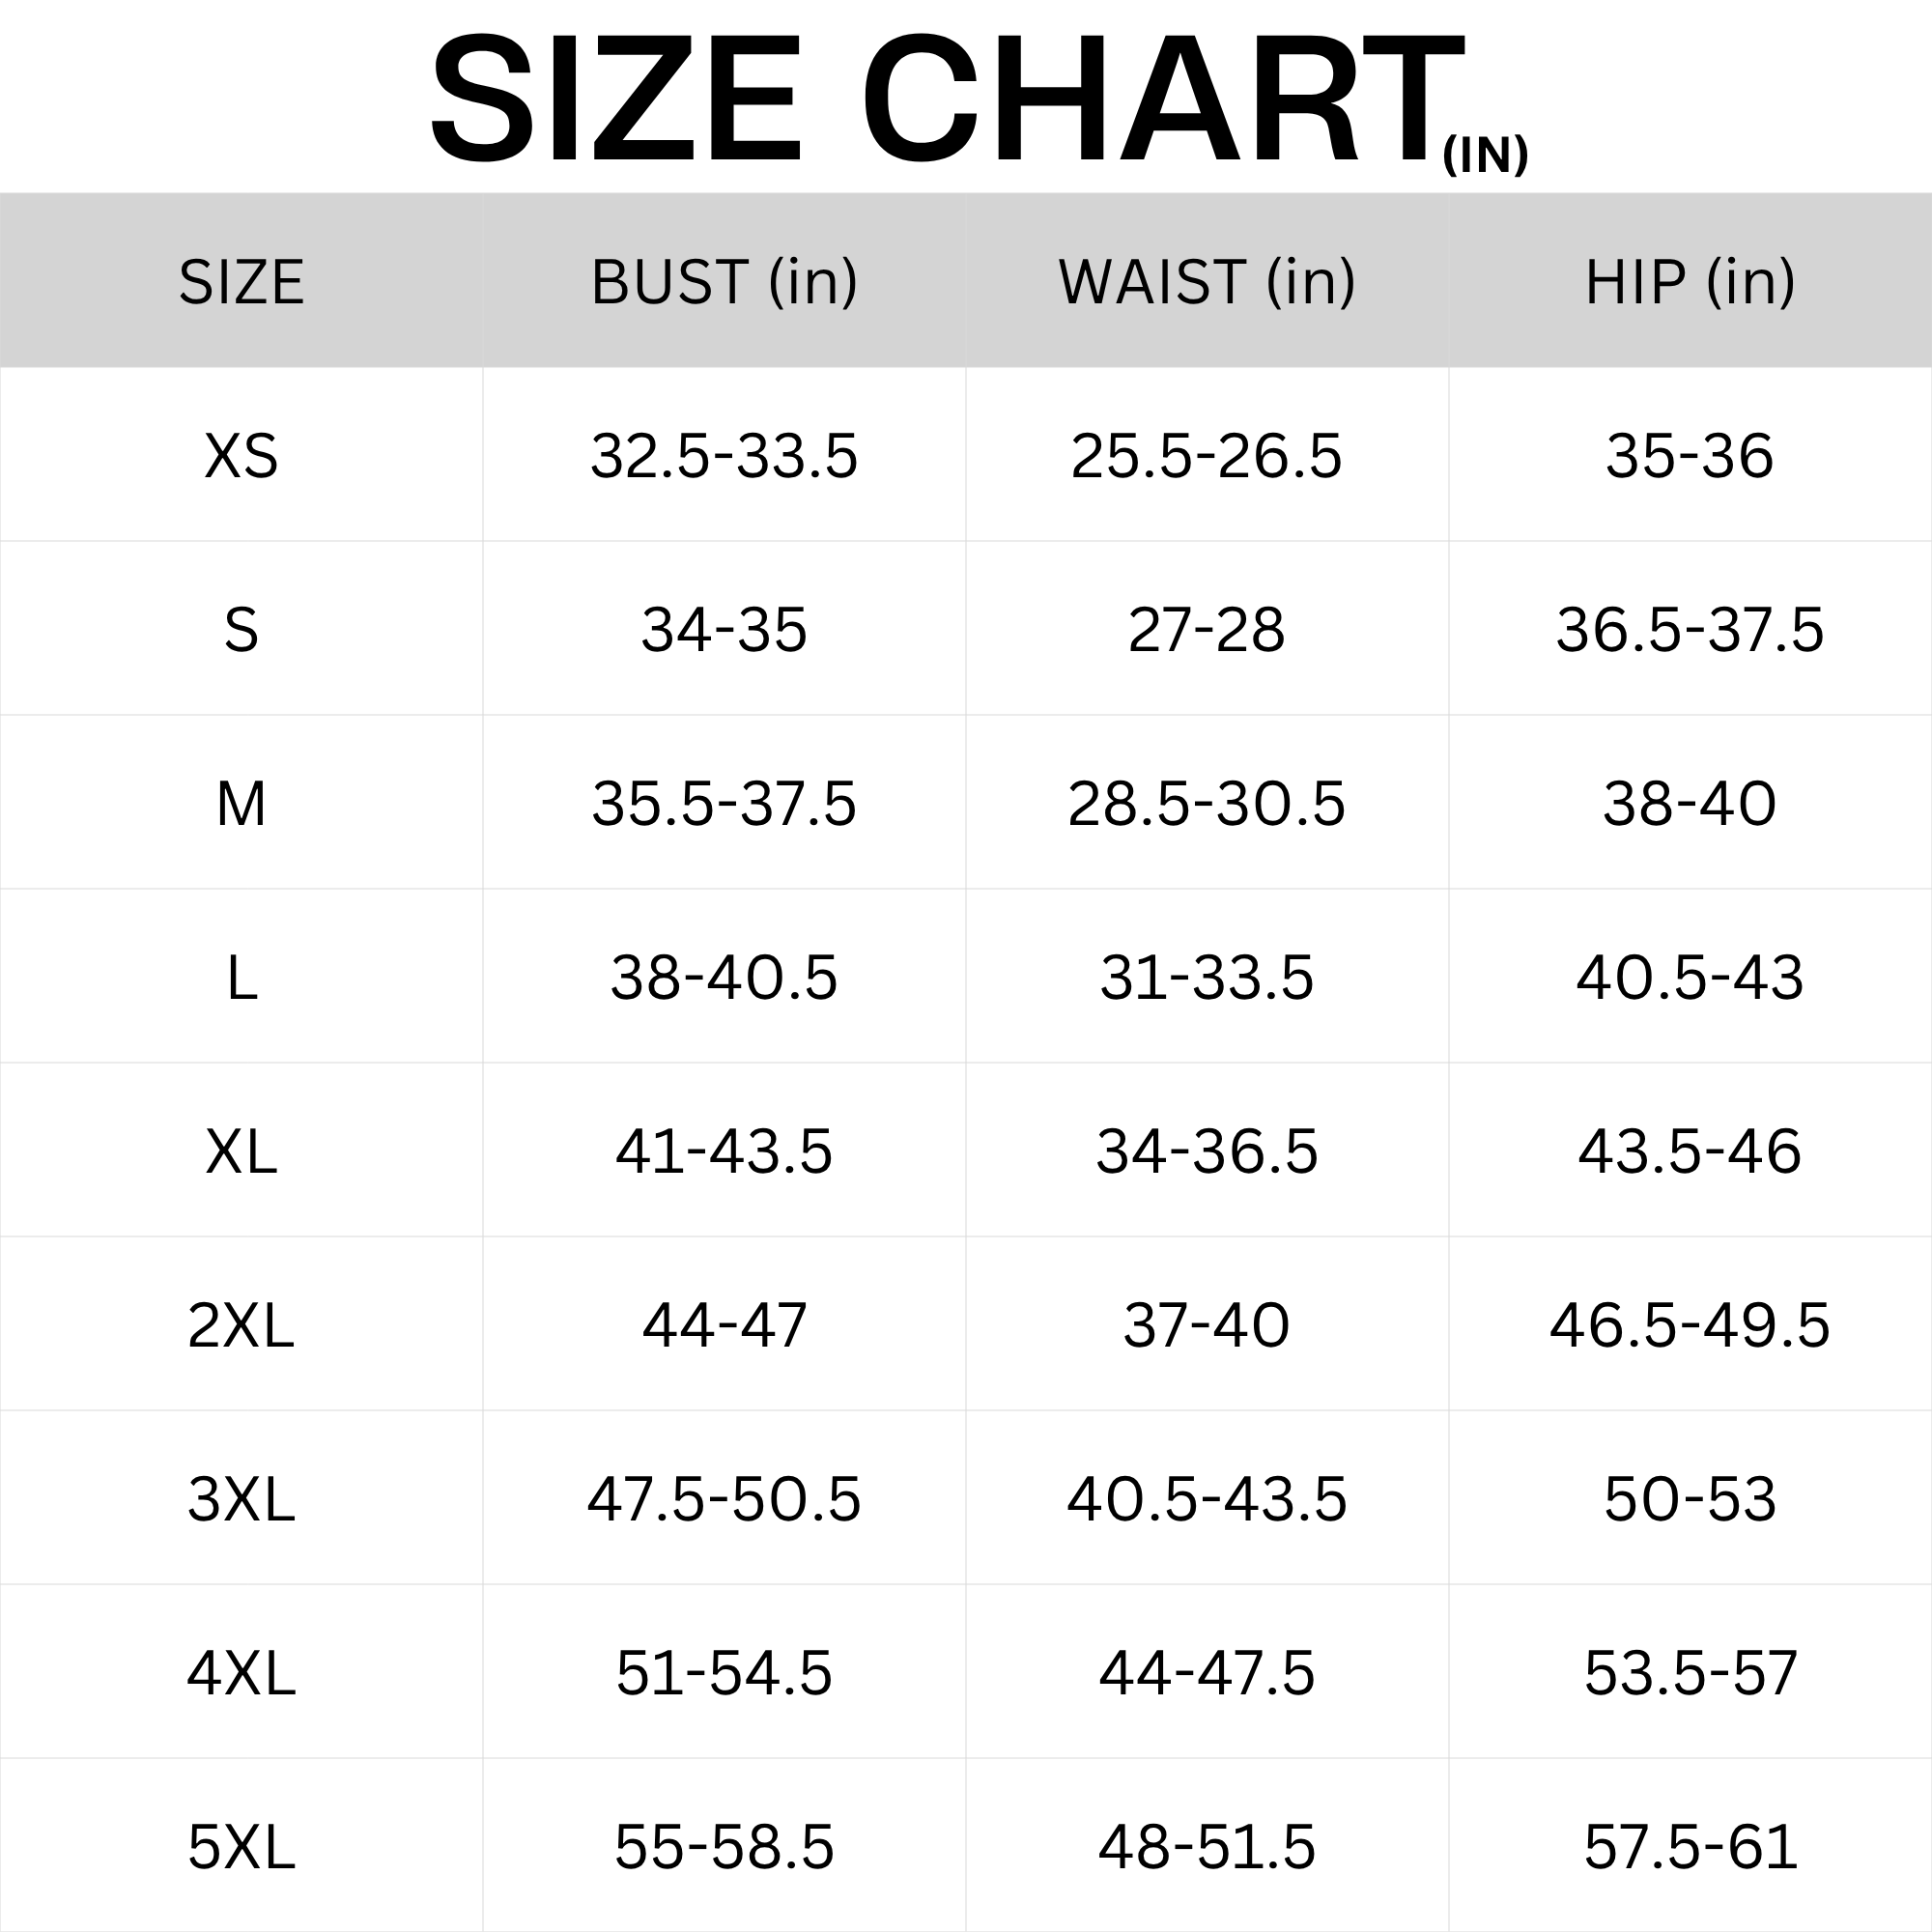The width and height of the screenshot is (1932, 1932).
Task: Click the 3XL bust value 47.5-50.5
Action: pyautogui.click(x=724, y=1499)
